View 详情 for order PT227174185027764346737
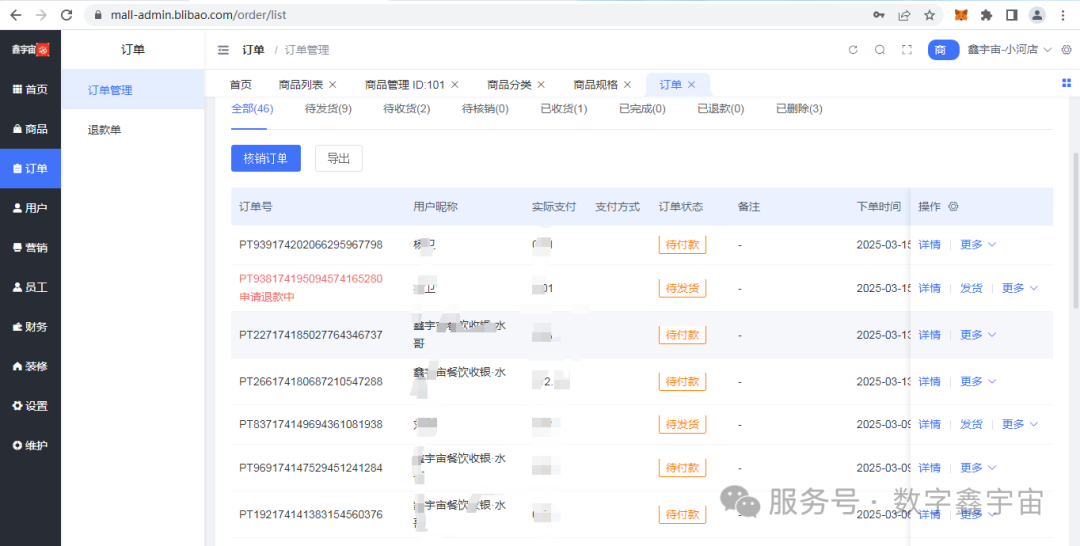The image size is (1080, 546). click(x=929, y=335)
